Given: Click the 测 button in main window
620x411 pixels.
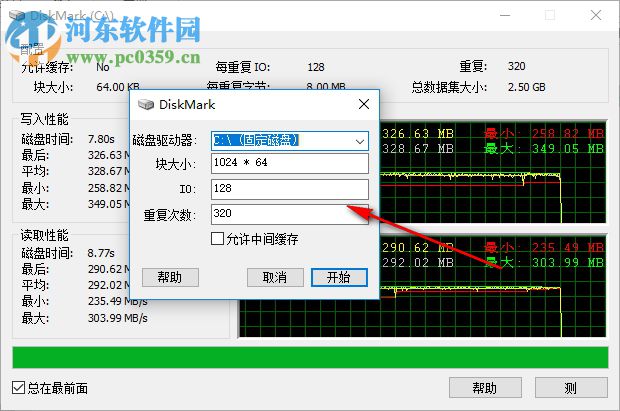Looking at the screenshot, I should point(571,388).
